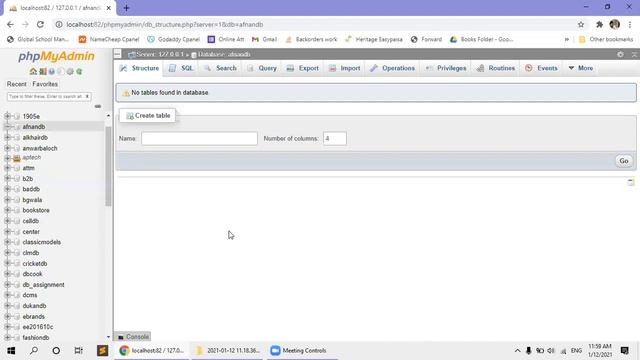Open the page-related settings icon at right

pos(631,182)
